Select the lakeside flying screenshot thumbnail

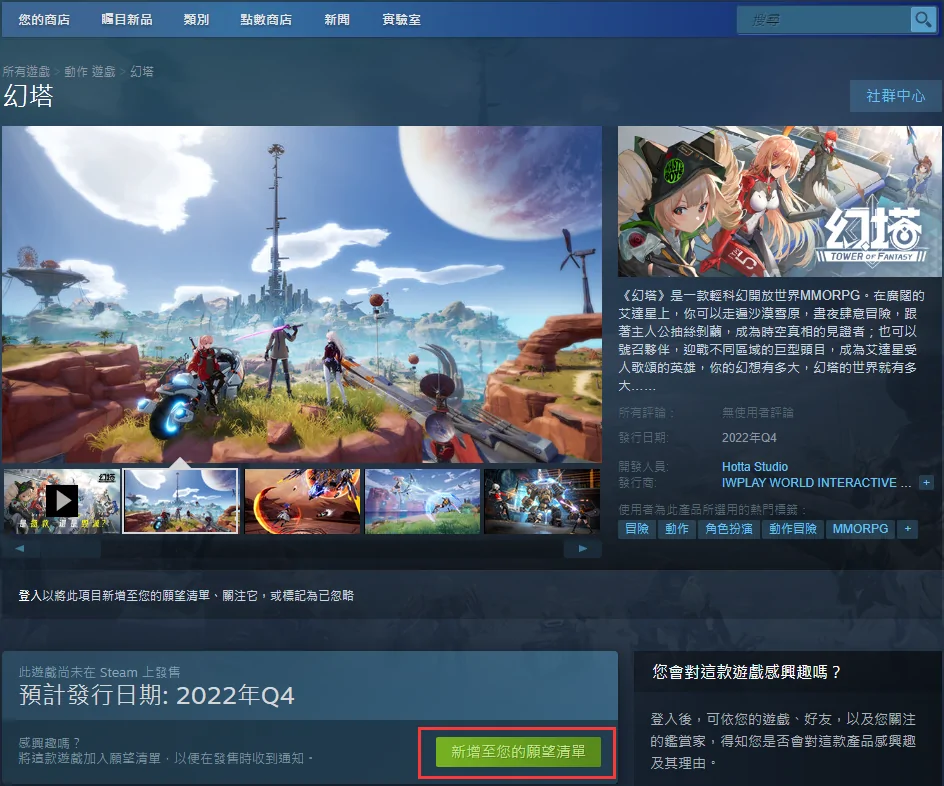tap(423, 501)
